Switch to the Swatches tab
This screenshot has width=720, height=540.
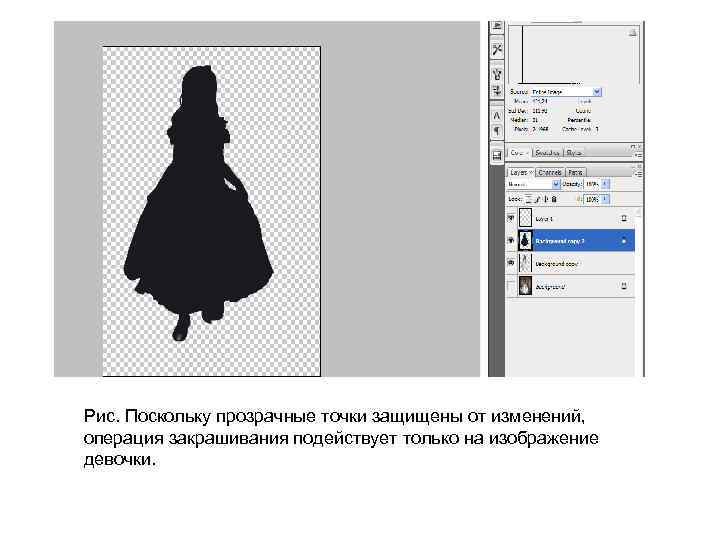(547, 152)
